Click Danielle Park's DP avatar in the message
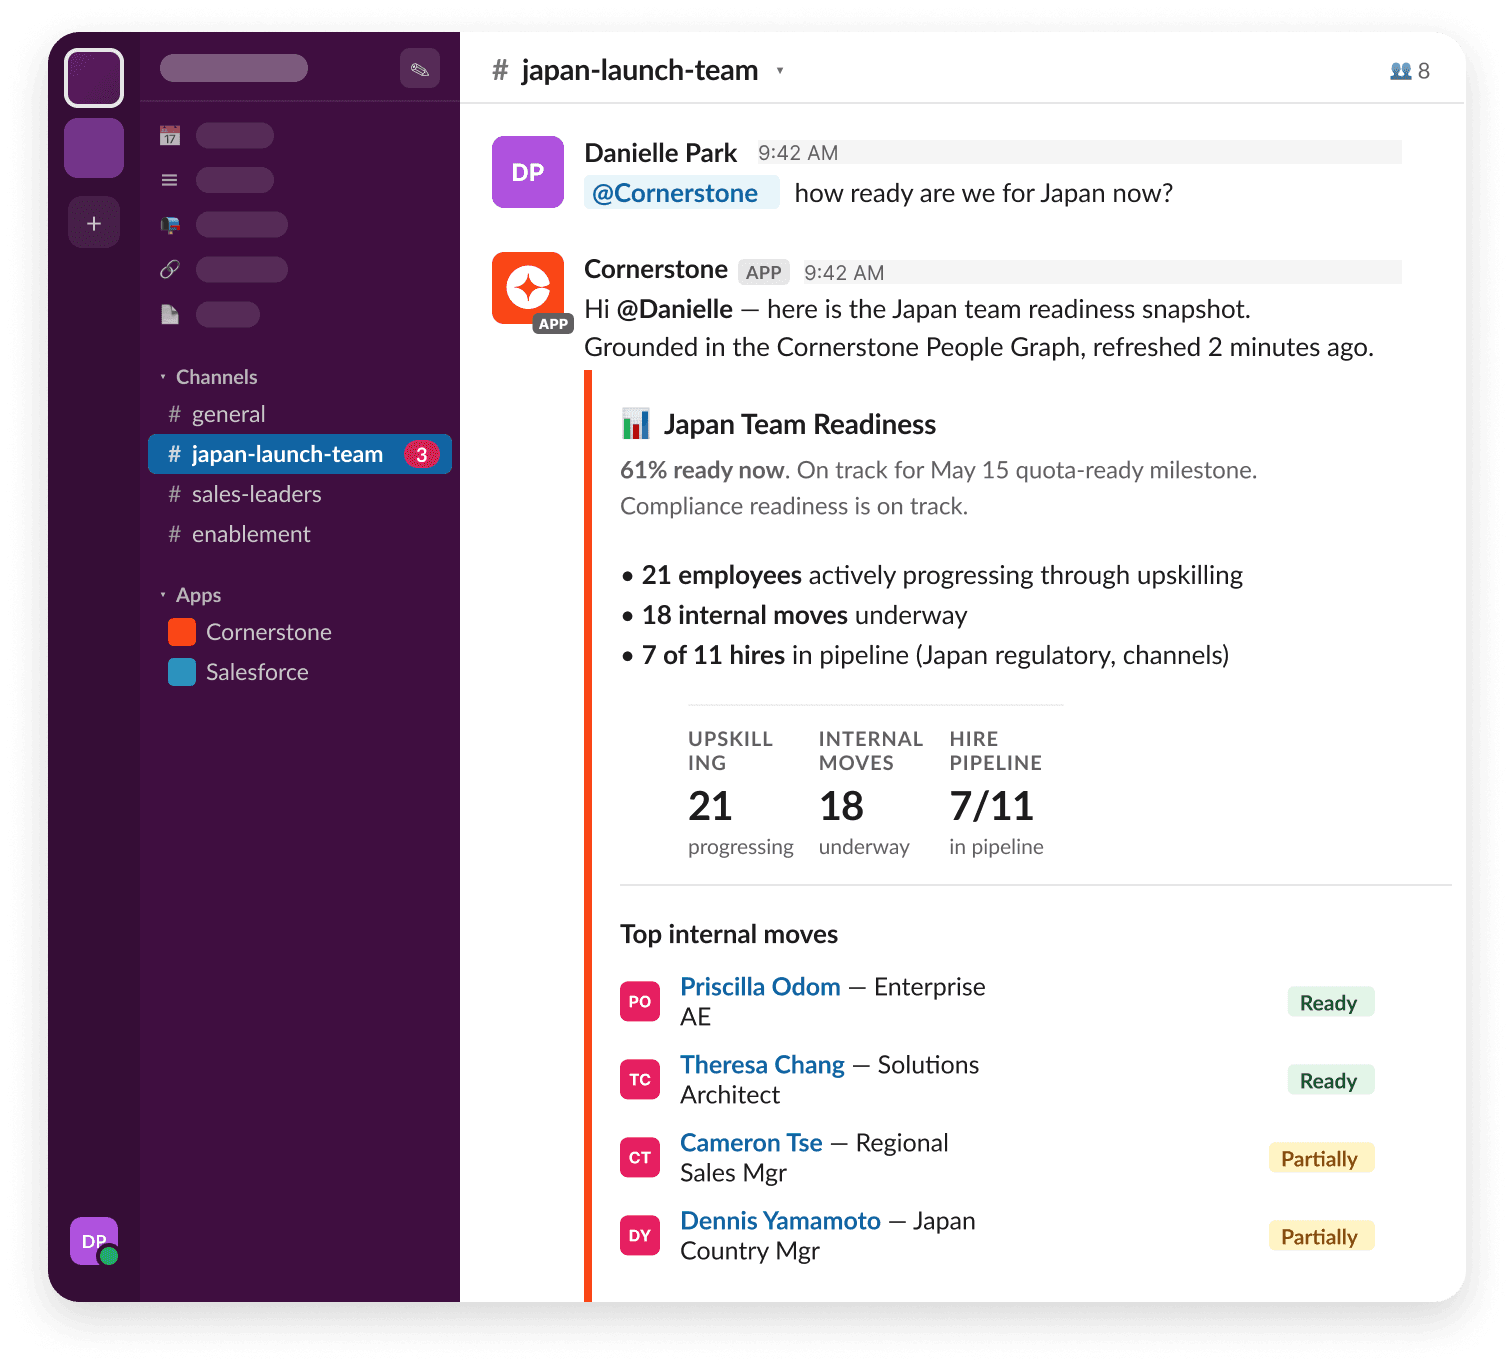This screenshot has height=1366, width=1512. (528, 172)
